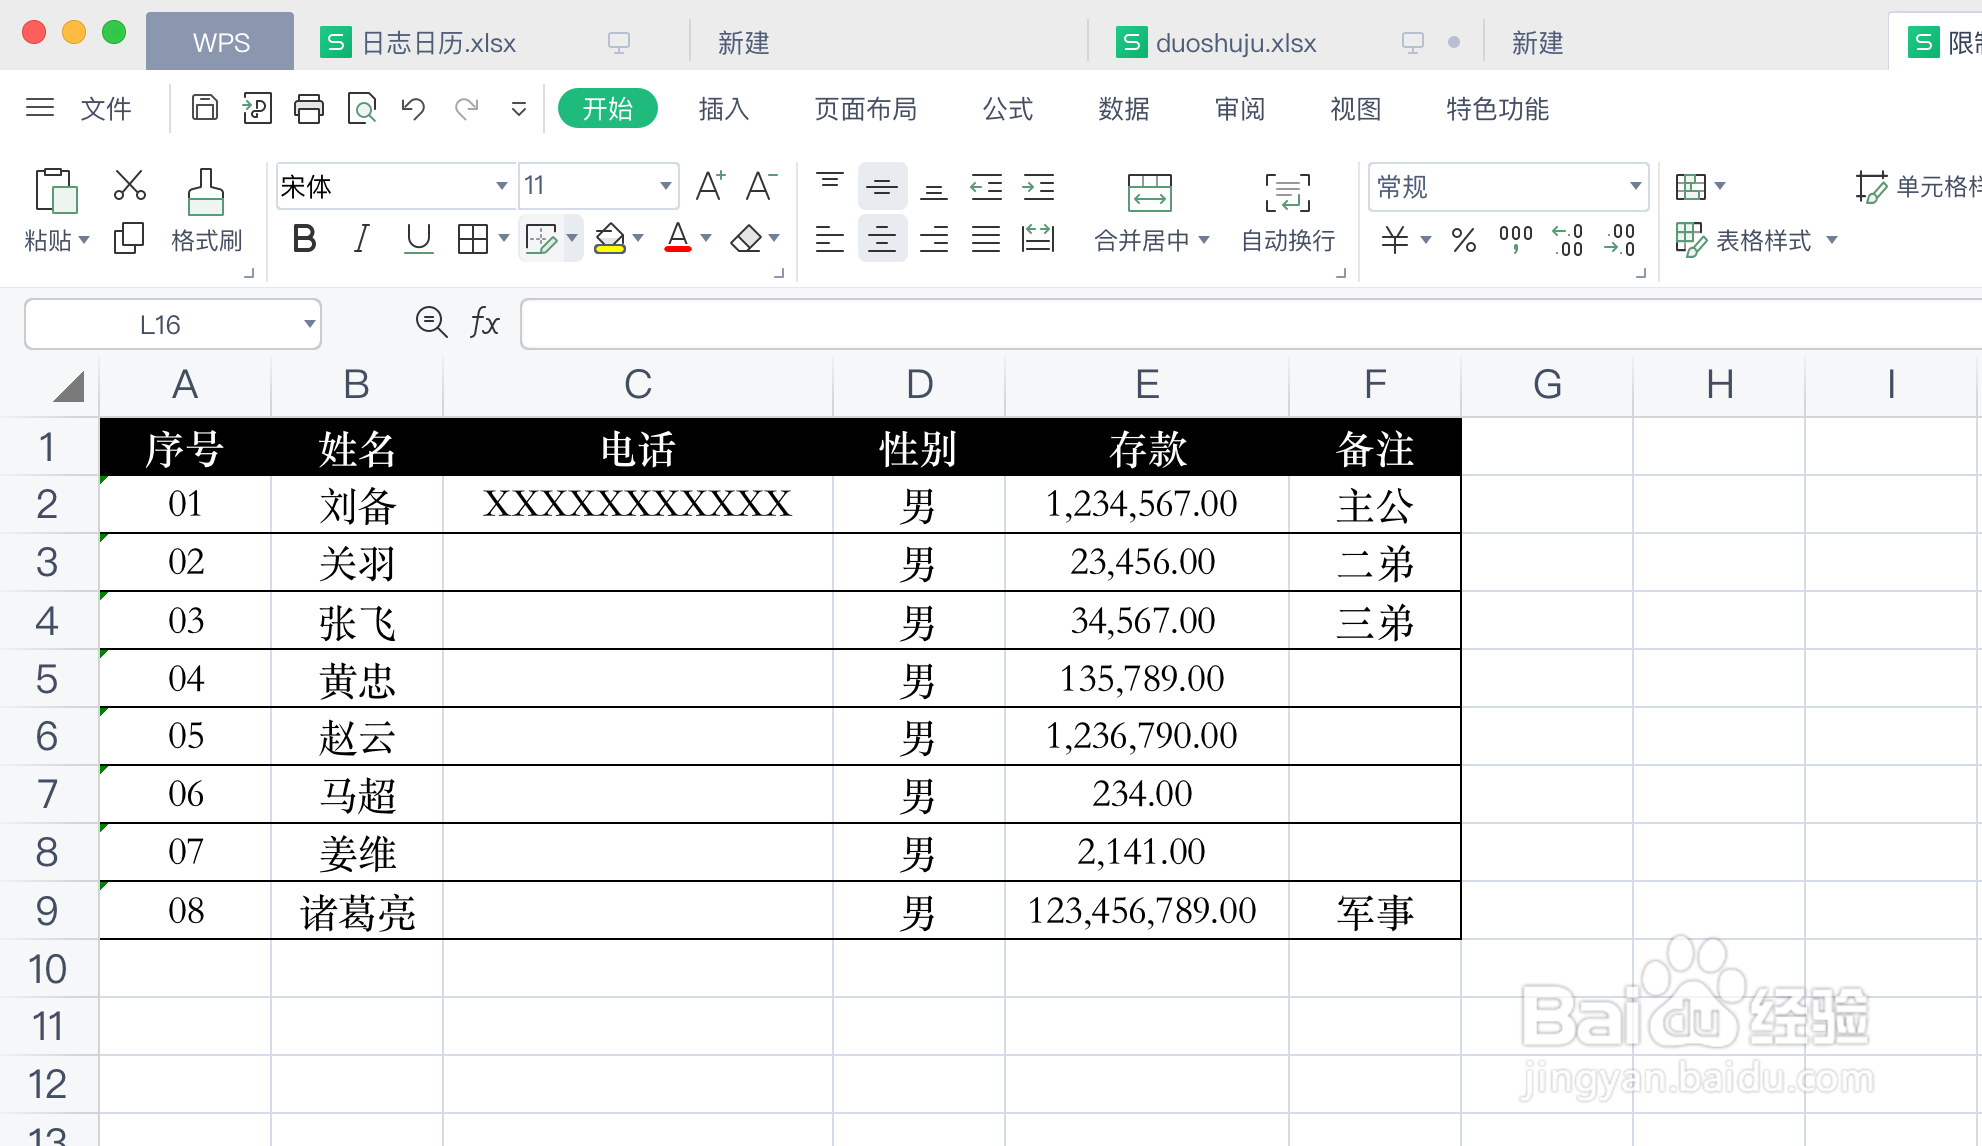Click the Copy icon

[x=129, y=239]
